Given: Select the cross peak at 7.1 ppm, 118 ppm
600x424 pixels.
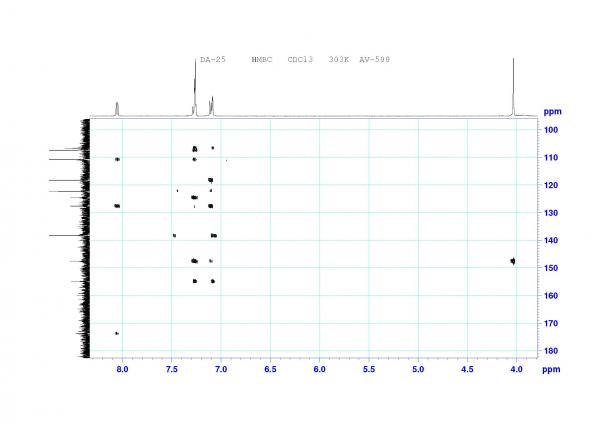Looking at the screenshot, I should [x=210, y=180].
